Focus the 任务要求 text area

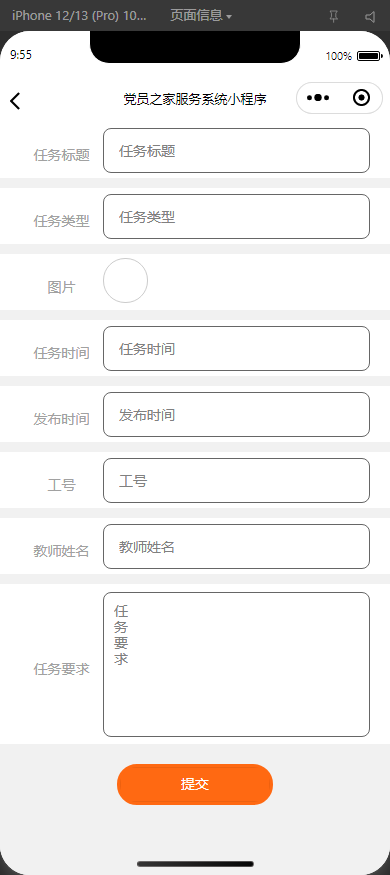coord(237,665)
